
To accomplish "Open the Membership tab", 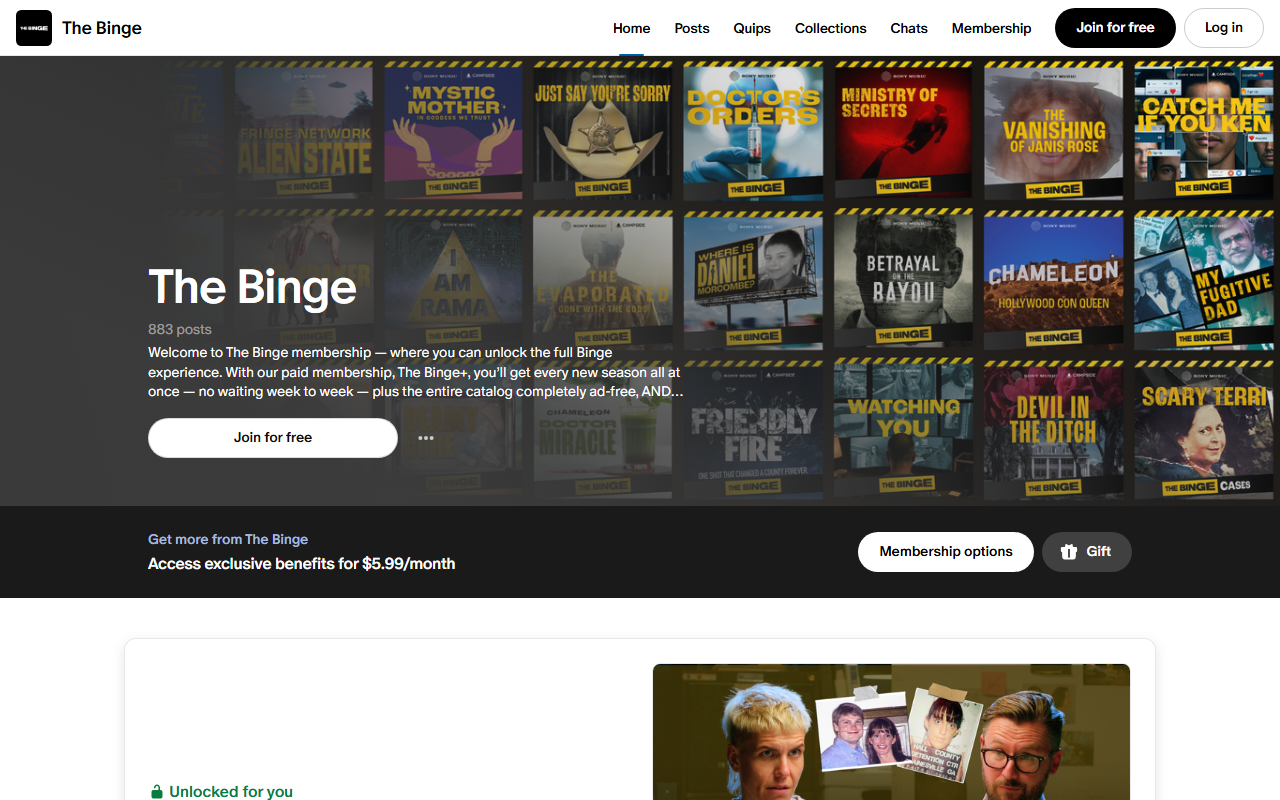I will click(992, 28).
